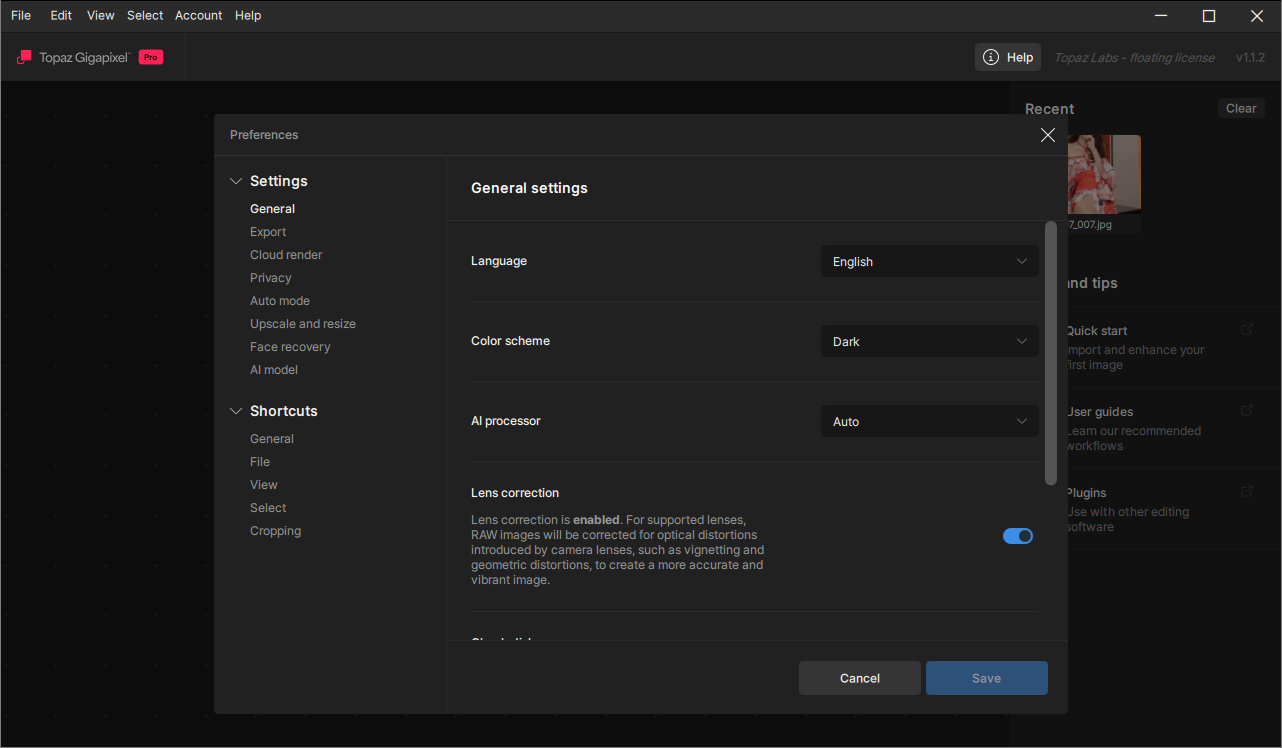Image resolution: width=1282 pixels, height=748 pixels.
Task: Select Face recovery settings item
Action: click(290, 347)
